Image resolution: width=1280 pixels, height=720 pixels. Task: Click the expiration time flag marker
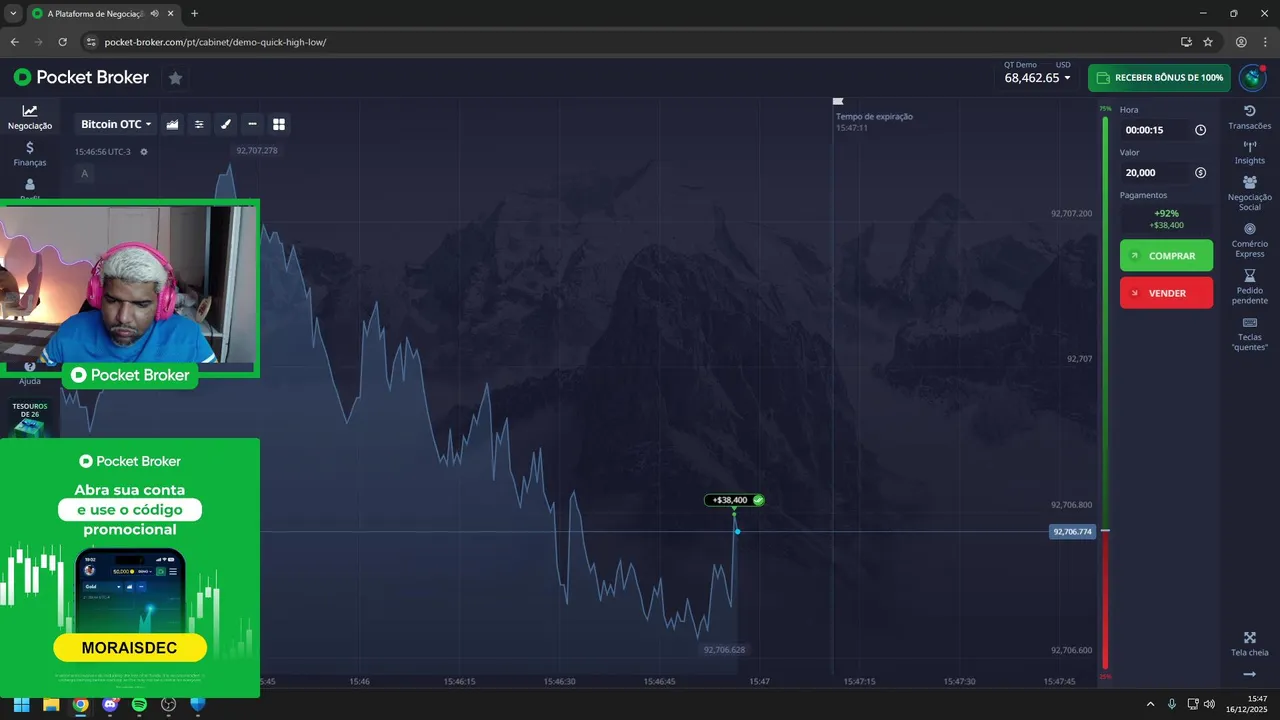click(x=838, y=101)
